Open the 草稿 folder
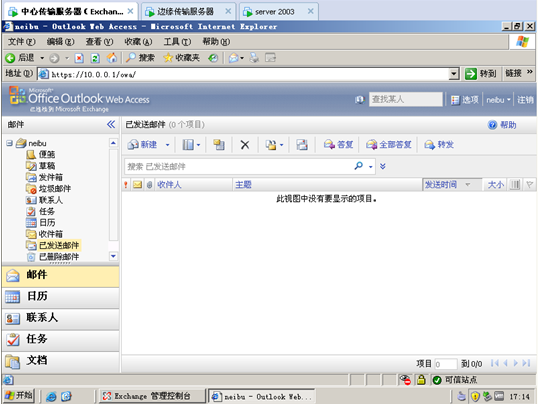The width and height of the screenshot is (538, 404). pos(40,166)
